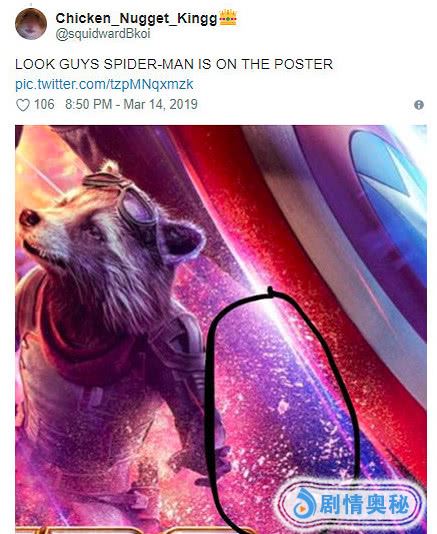This screenshot has width=437, height=534.
Task: Open the pic.twitter.com/tzpMNqxmzk link
Action: click(104, 84)
